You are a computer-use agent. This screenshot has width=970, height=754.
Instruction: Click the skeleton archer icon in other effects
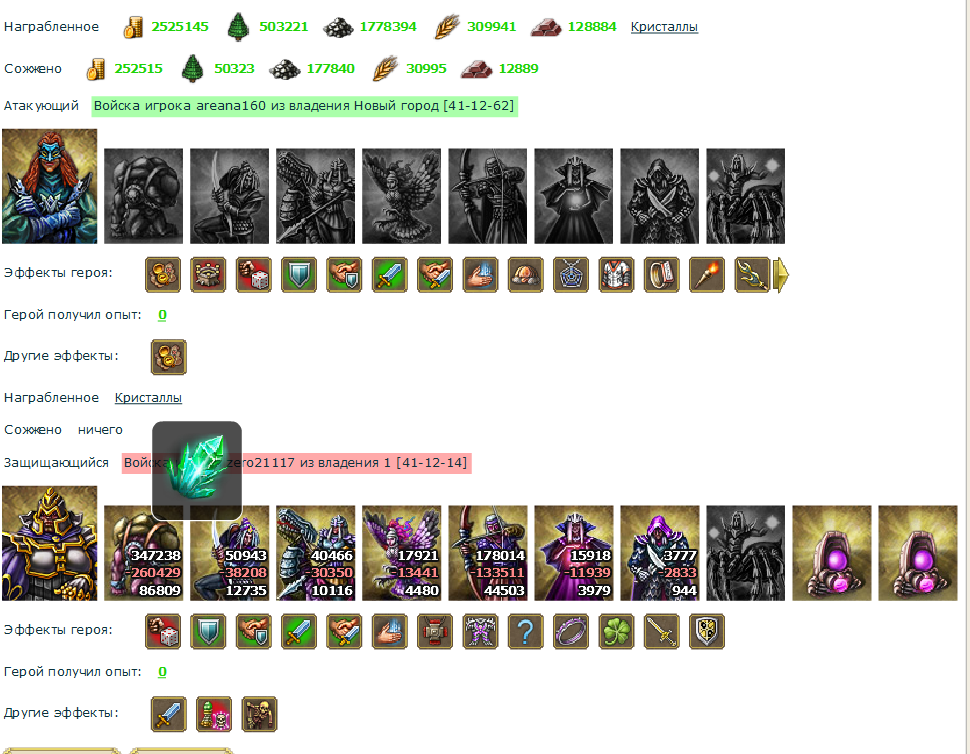pyautogui.click(x=259, y=714)
